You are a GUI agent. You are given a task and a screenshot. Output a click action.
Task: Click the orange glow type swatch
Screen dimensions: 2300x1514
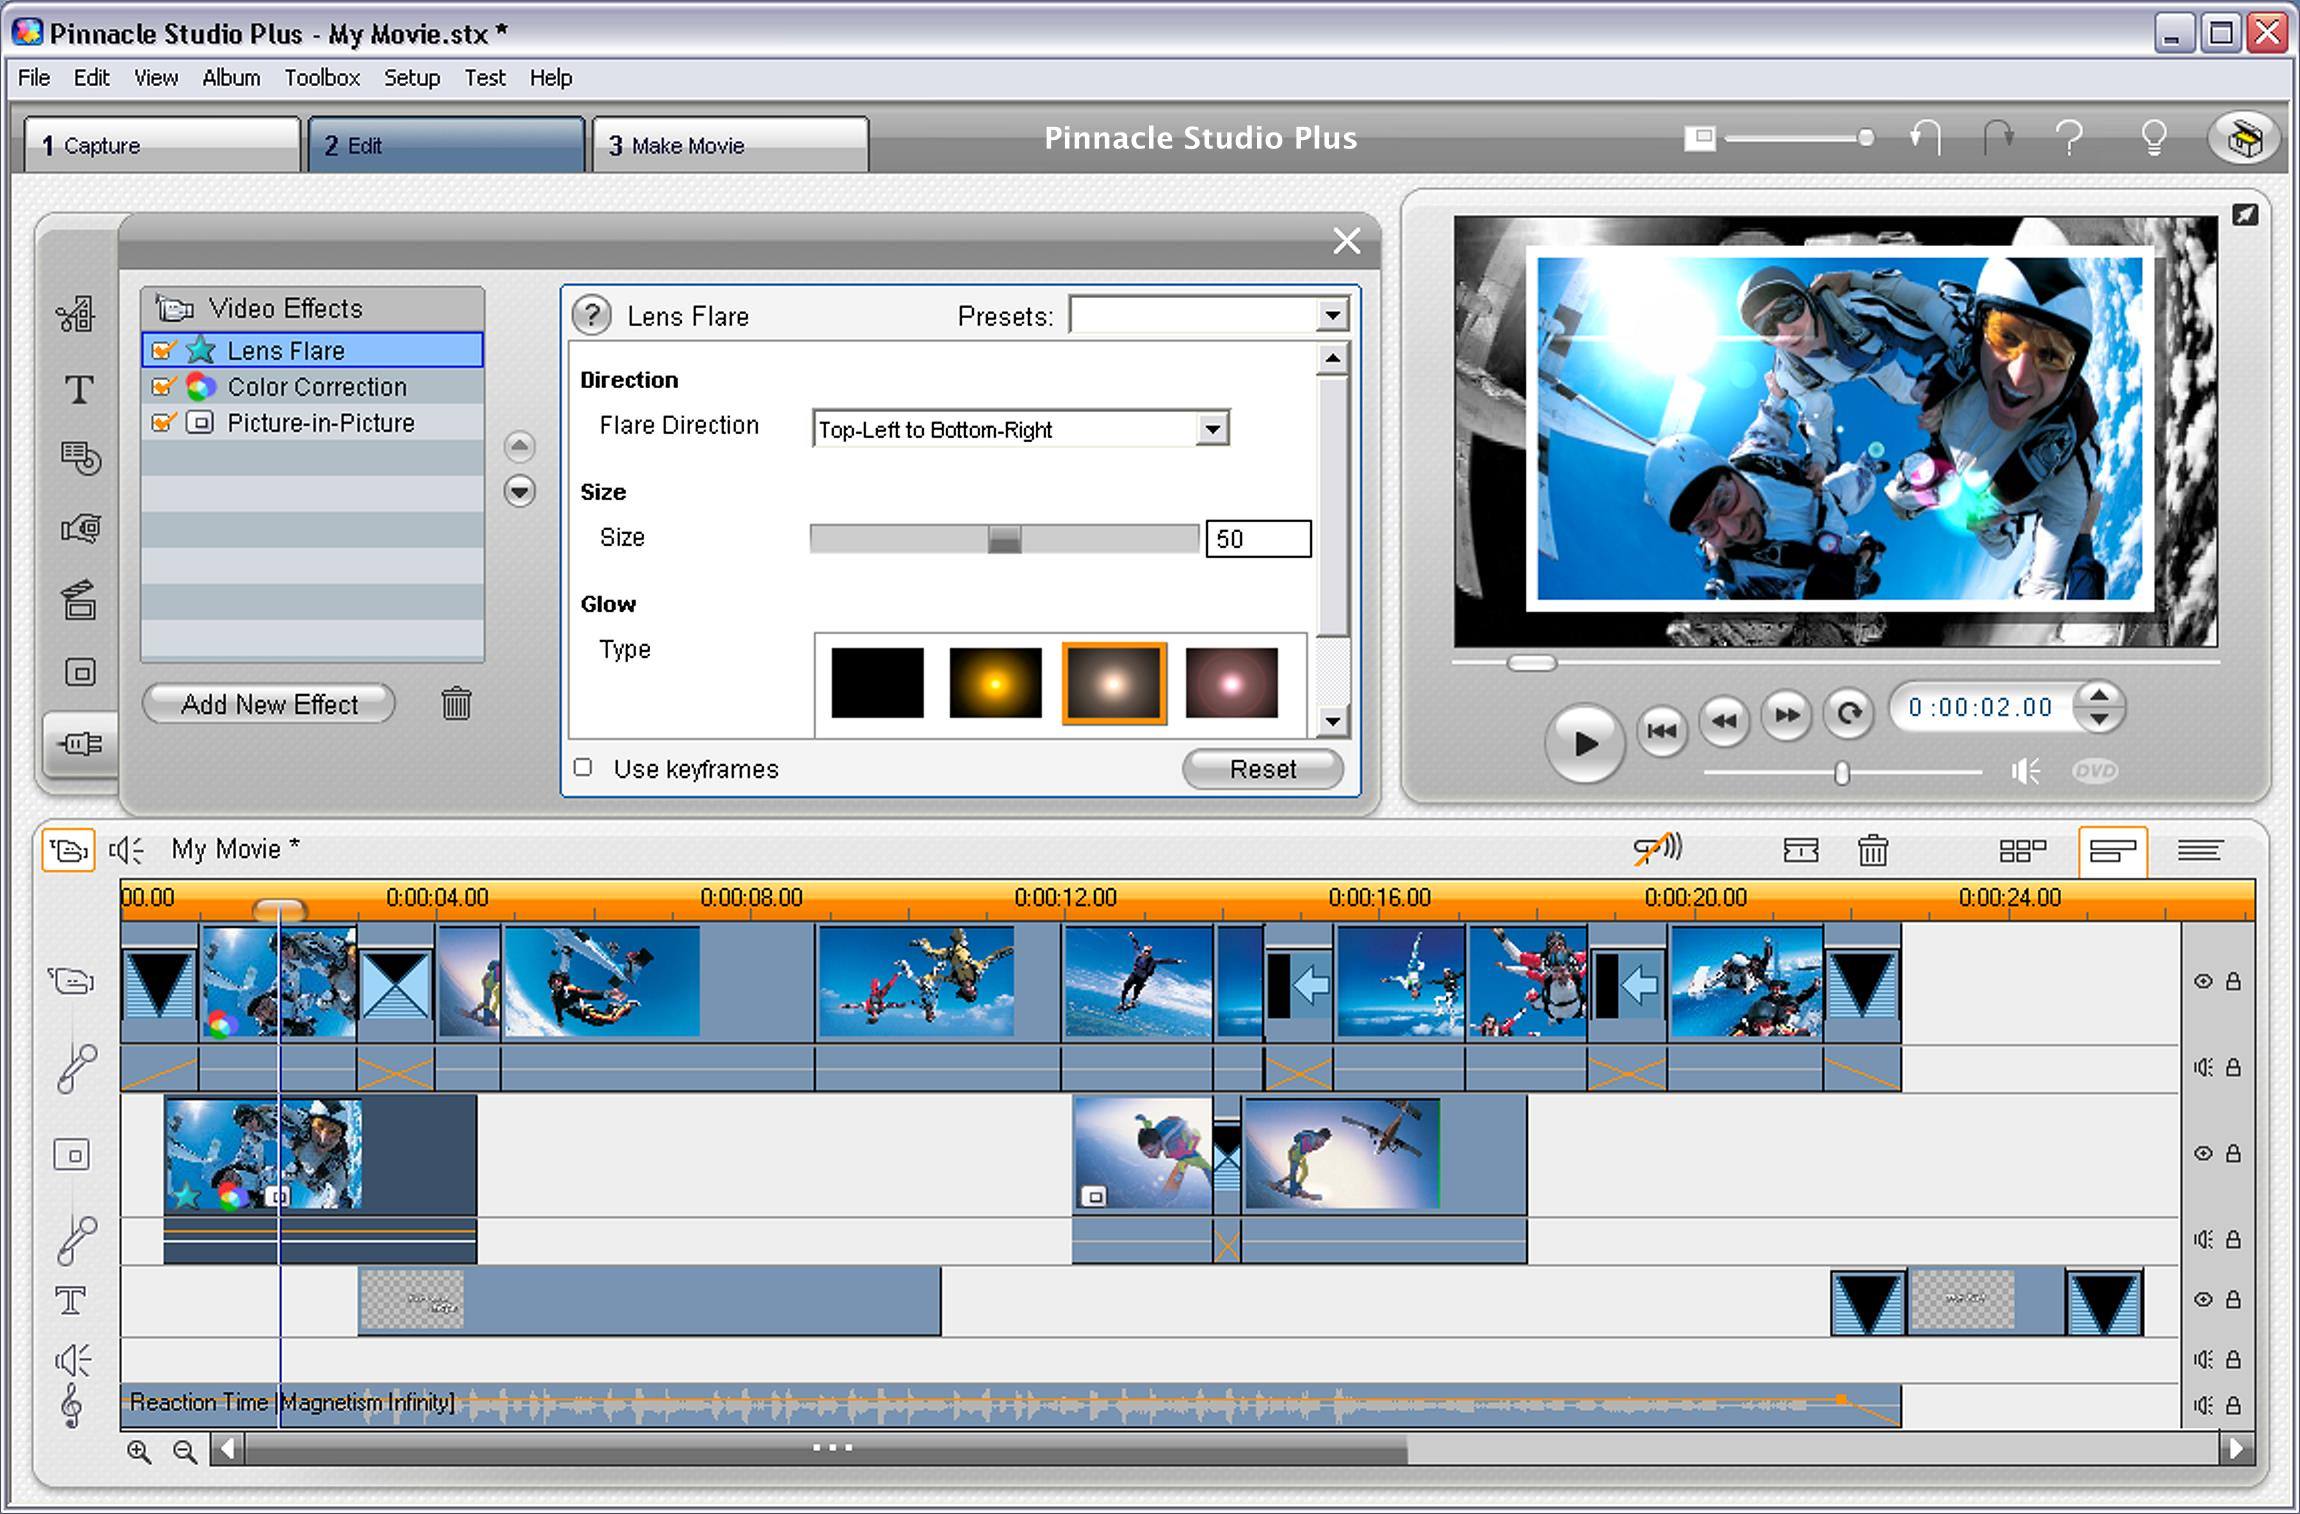995,679
